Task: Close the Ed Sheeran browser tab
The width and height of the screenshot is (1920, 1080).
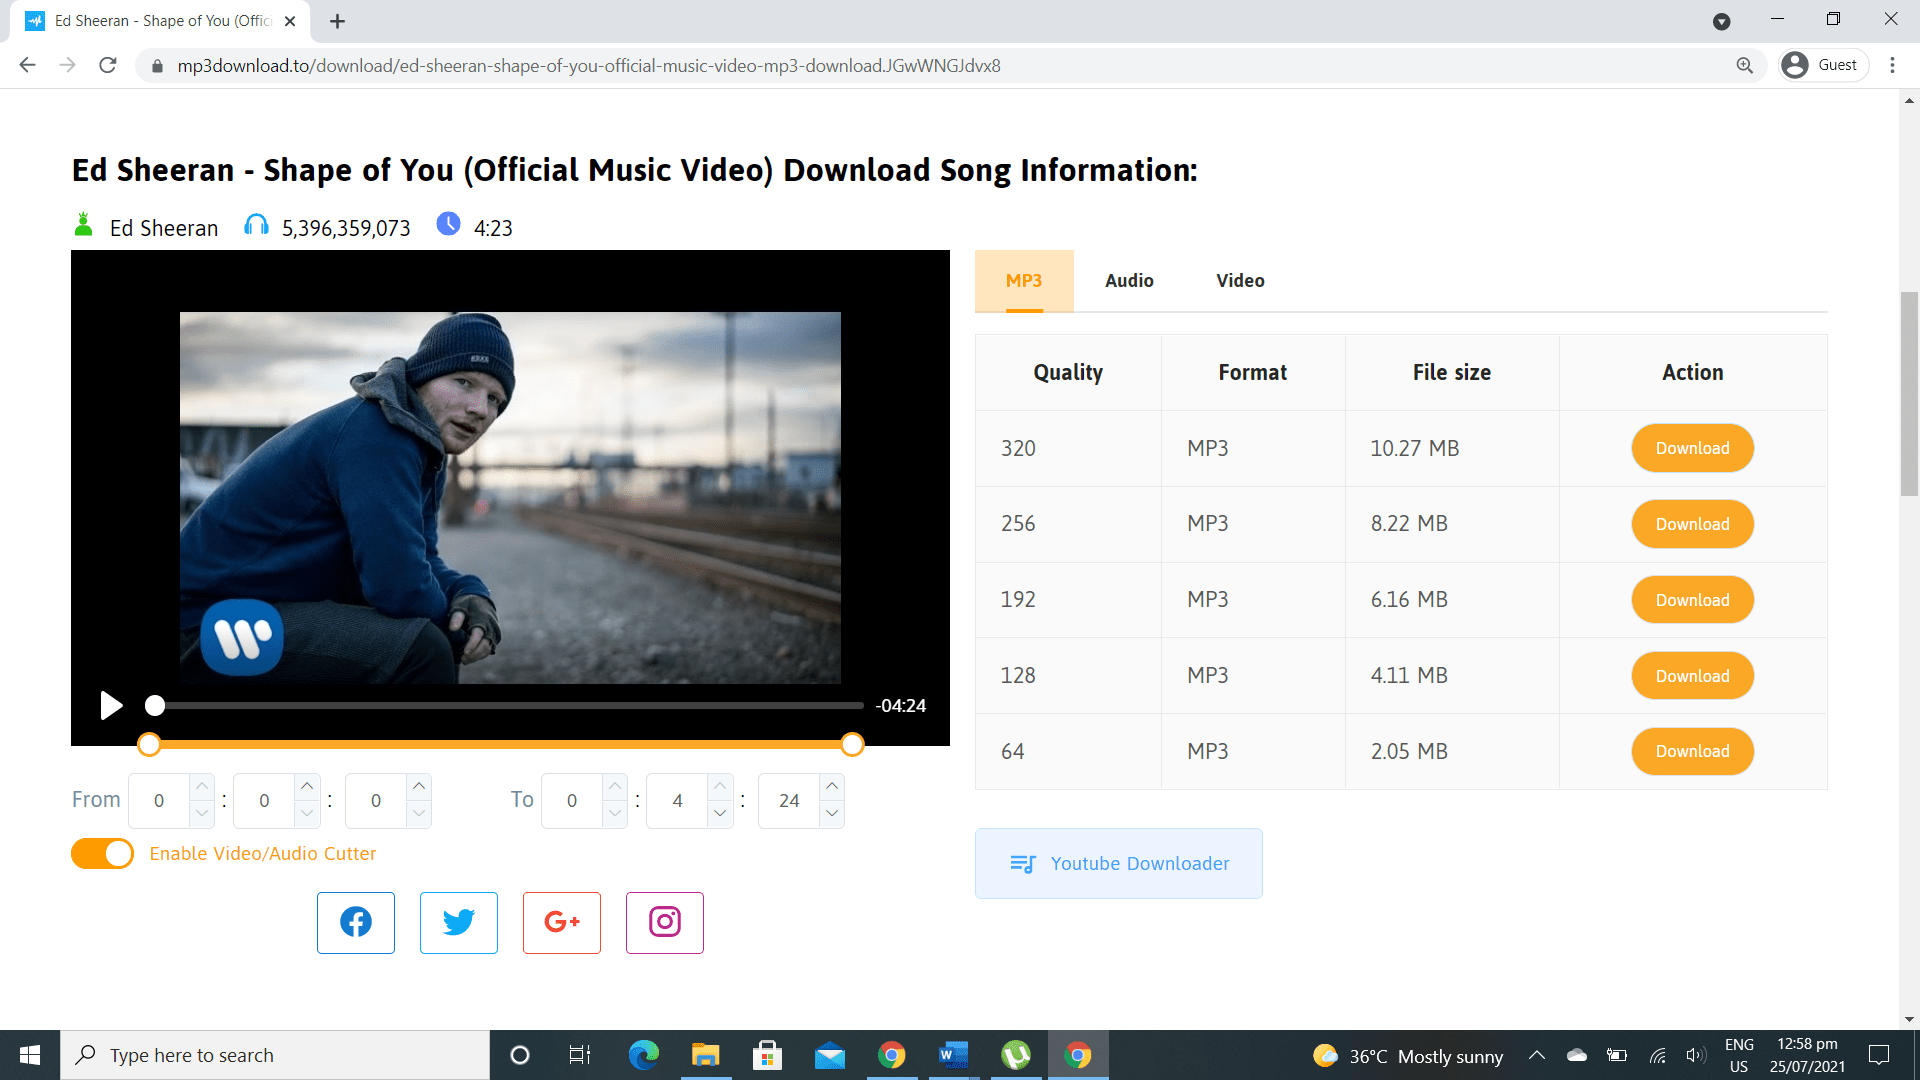Action: click(x=290, y=21)
